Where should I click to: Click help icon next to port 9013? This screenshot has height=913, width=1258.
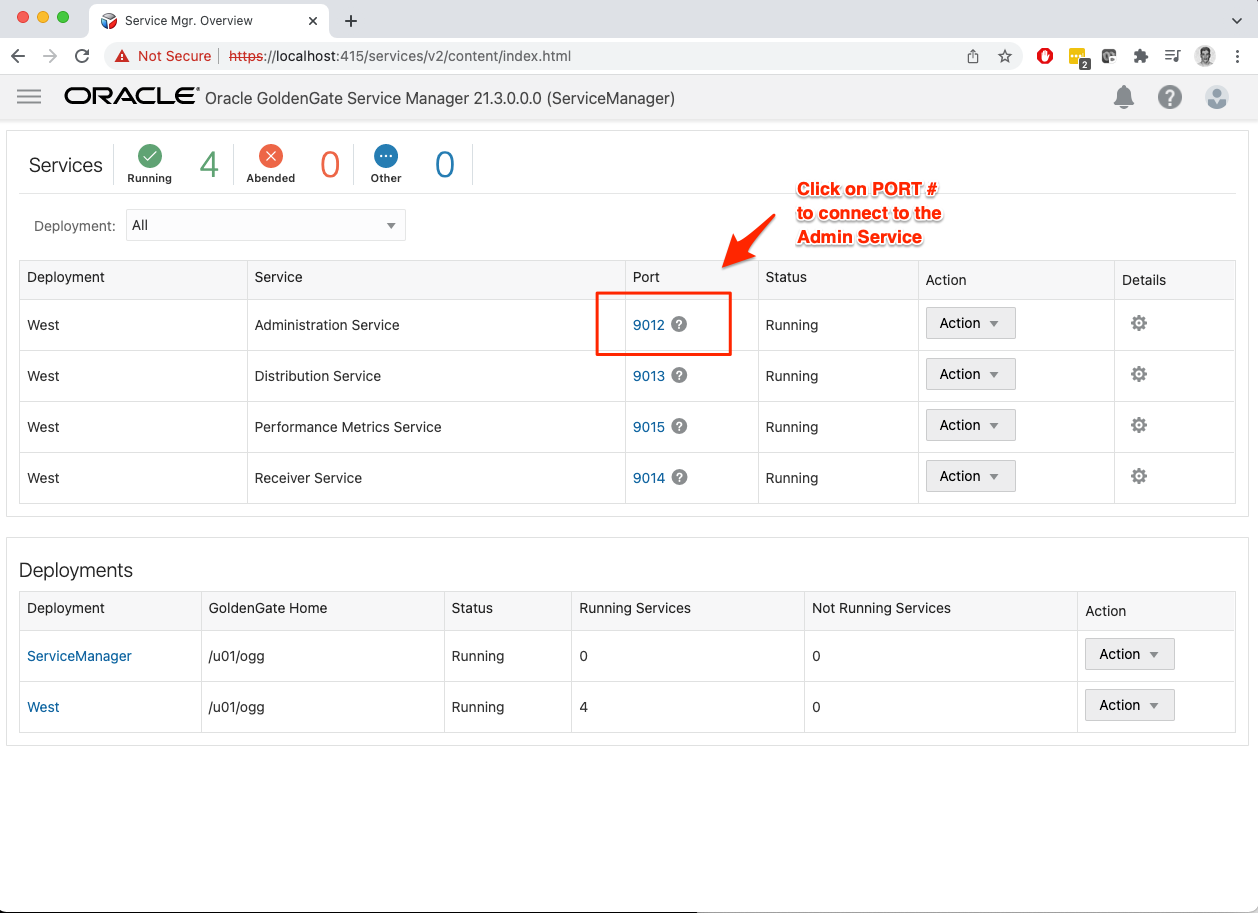point(679,375)
